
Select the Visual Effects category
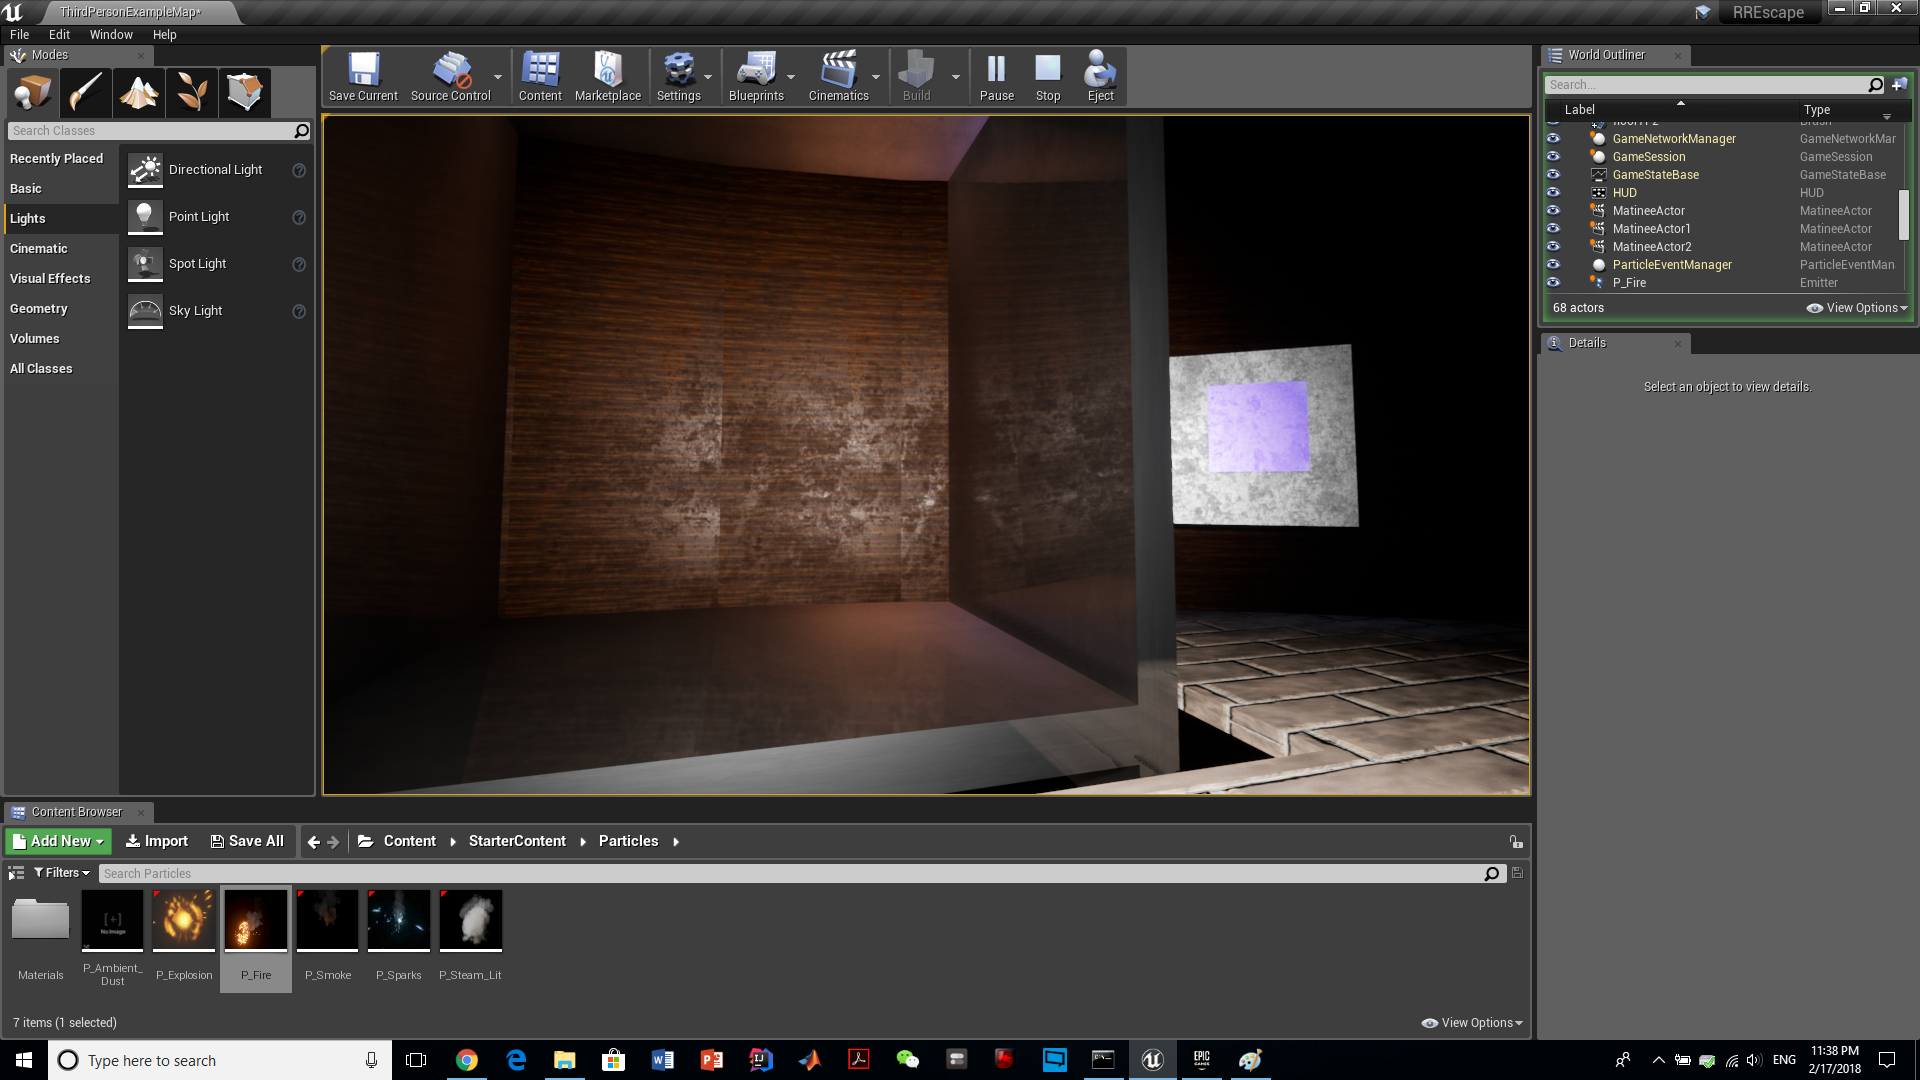click(x=50, y=278)
